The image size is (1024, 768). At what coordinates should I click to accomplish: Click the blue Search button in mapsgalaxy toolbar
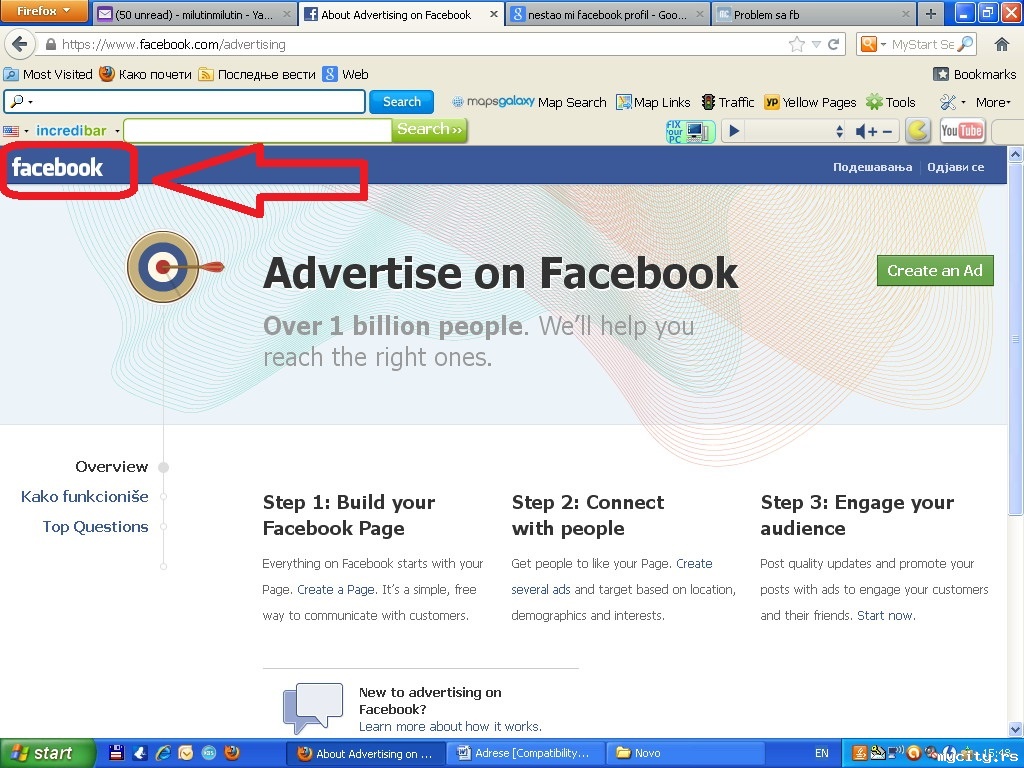[402, 102]
